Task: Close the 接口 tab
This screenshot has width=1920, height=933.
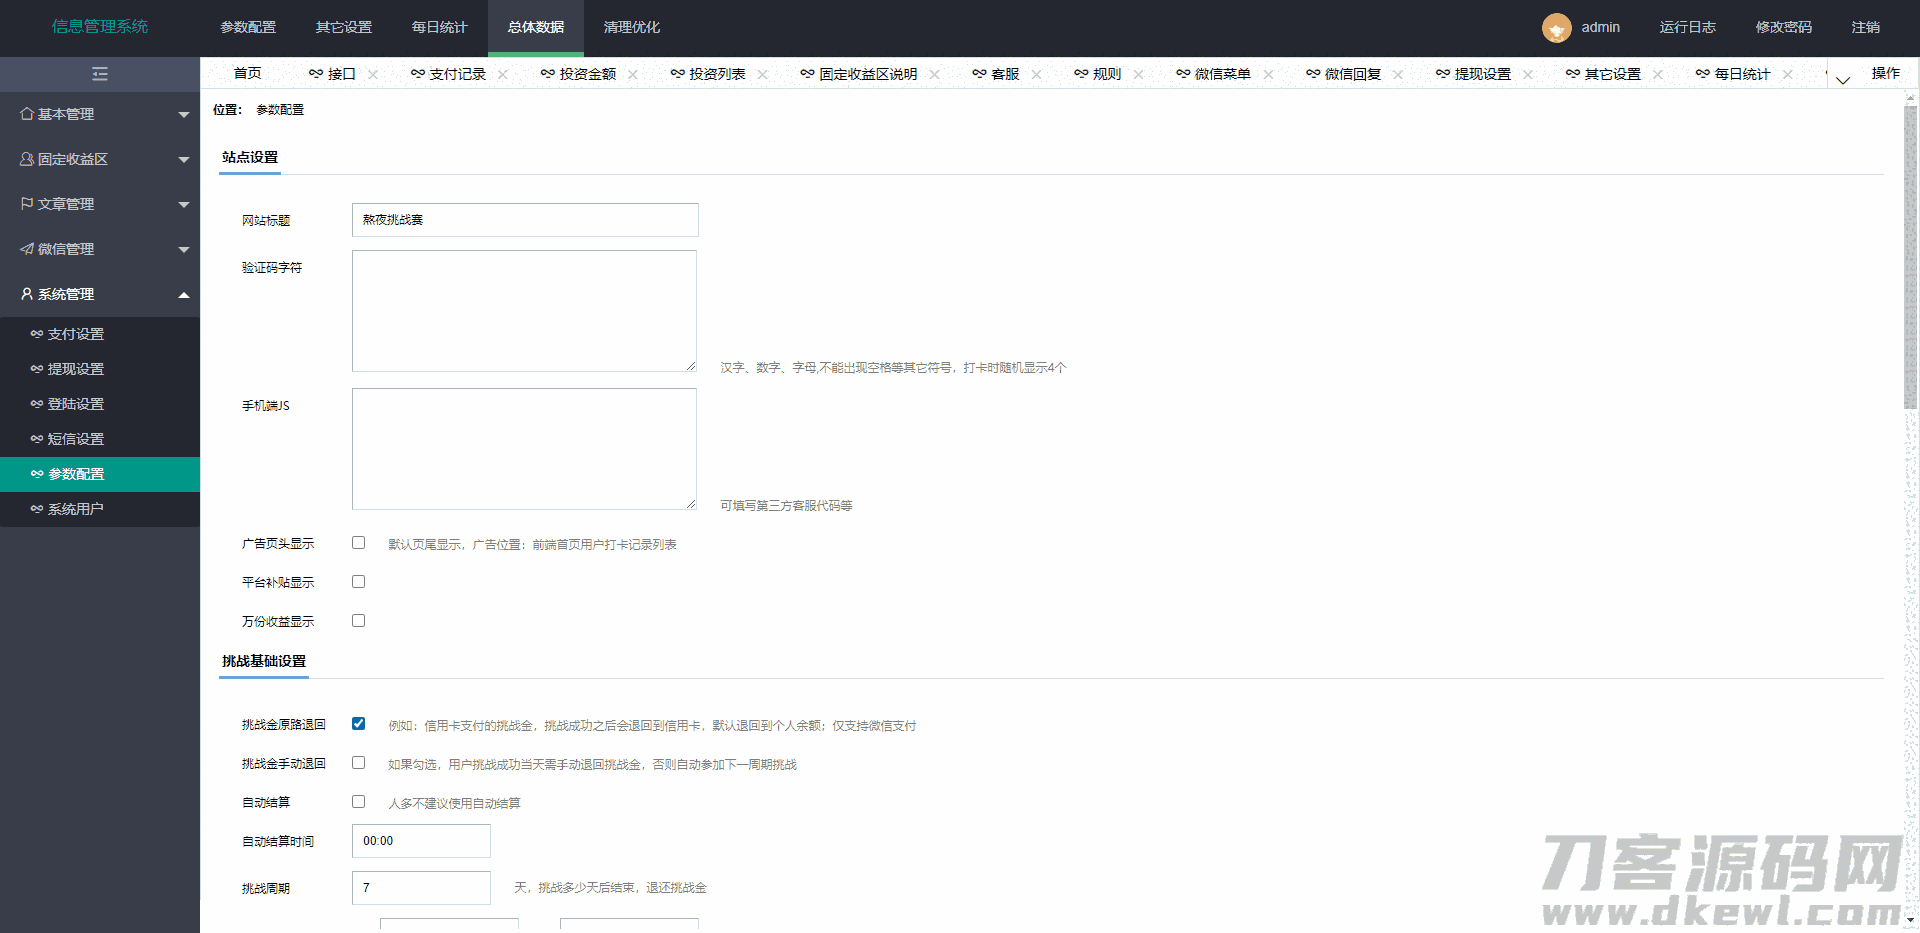Action: coord(373,74)
